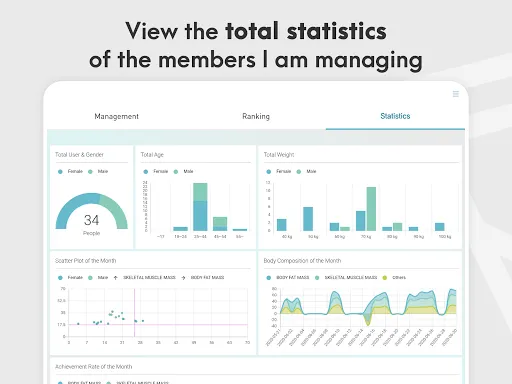Click the 18-24 age group bar
Viewport: 512px width, 384px height.
tap(180, 229)
